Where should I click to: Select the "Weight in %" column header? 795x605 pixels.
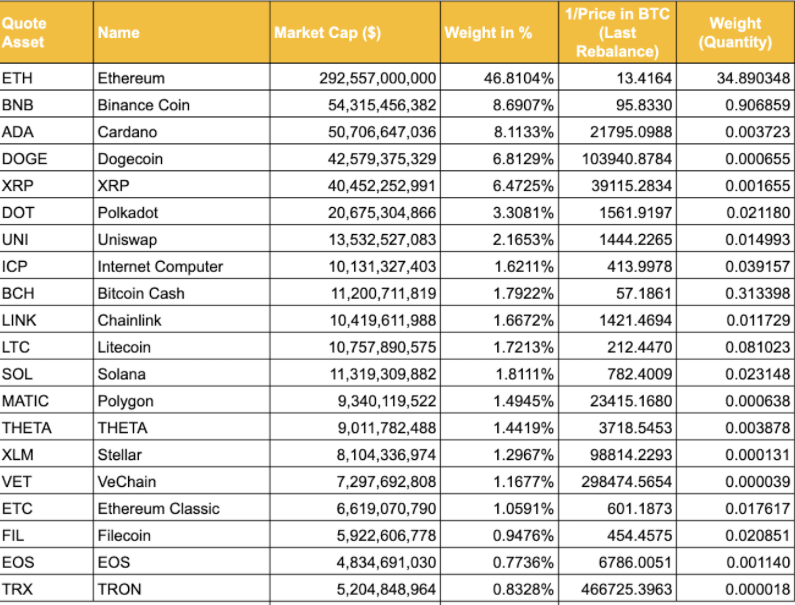click(x=489, y=32)
